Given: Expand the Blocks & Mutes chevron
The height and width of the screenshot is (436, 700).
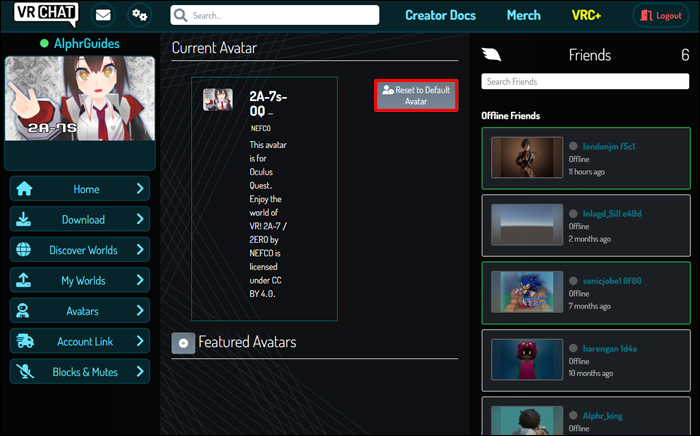Looking at the screenshot, I should tap(140, 371).
